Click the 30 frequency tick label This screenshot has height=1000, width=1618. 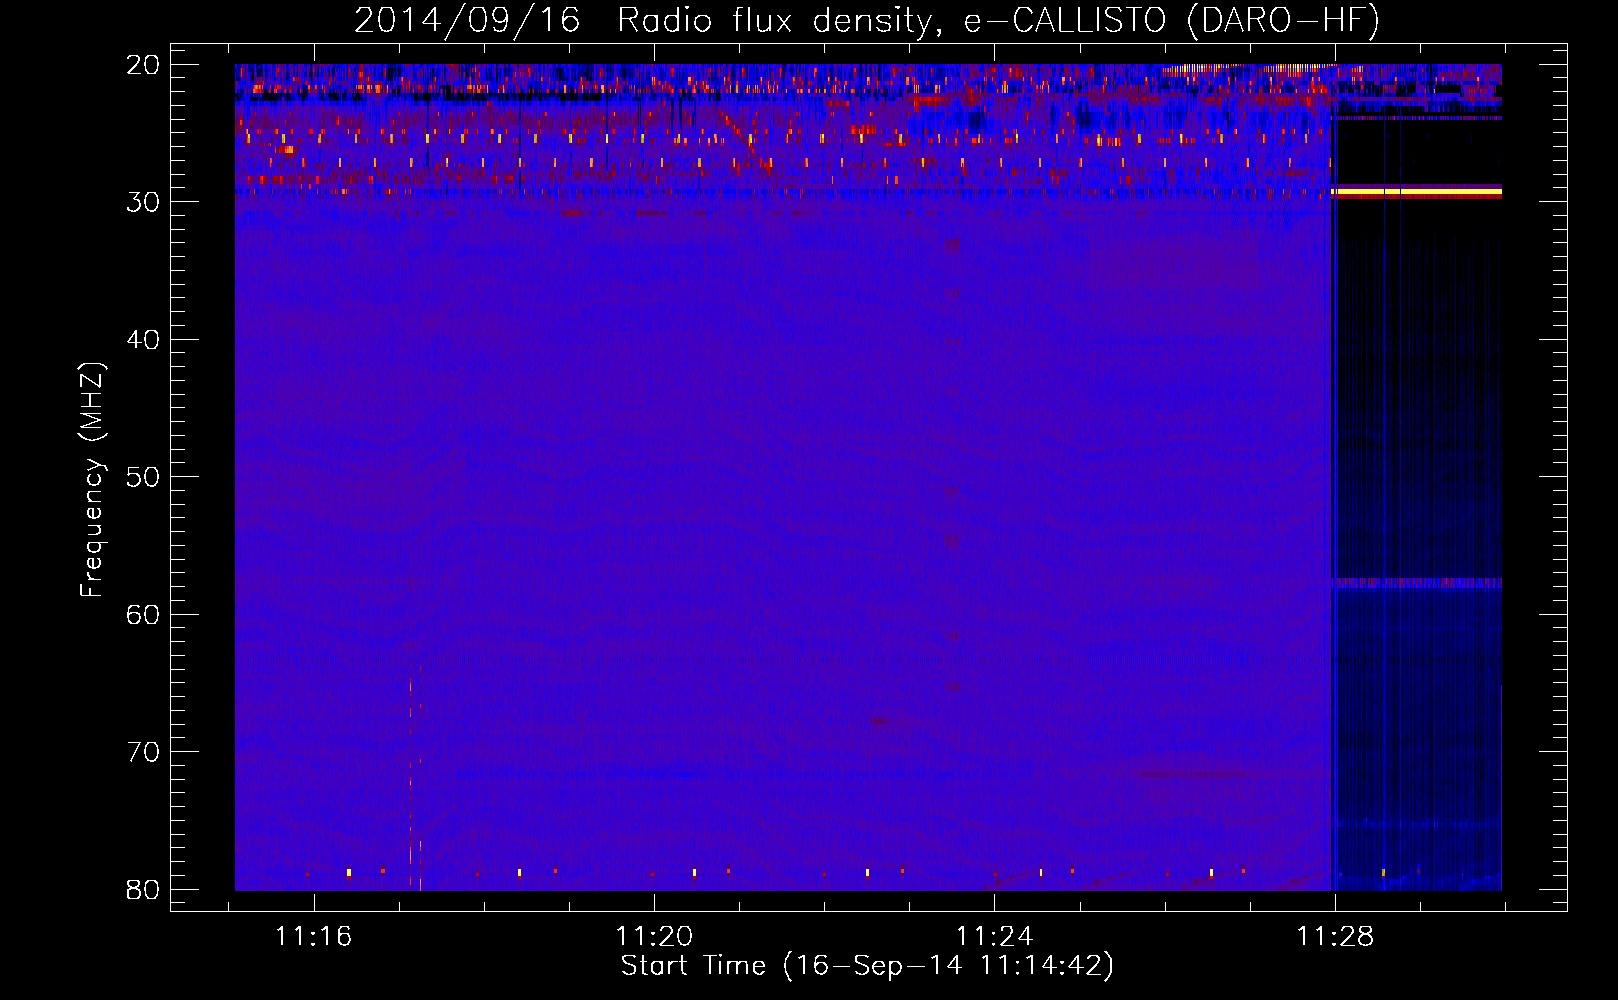pyautogui.click(x=143, y=202)
